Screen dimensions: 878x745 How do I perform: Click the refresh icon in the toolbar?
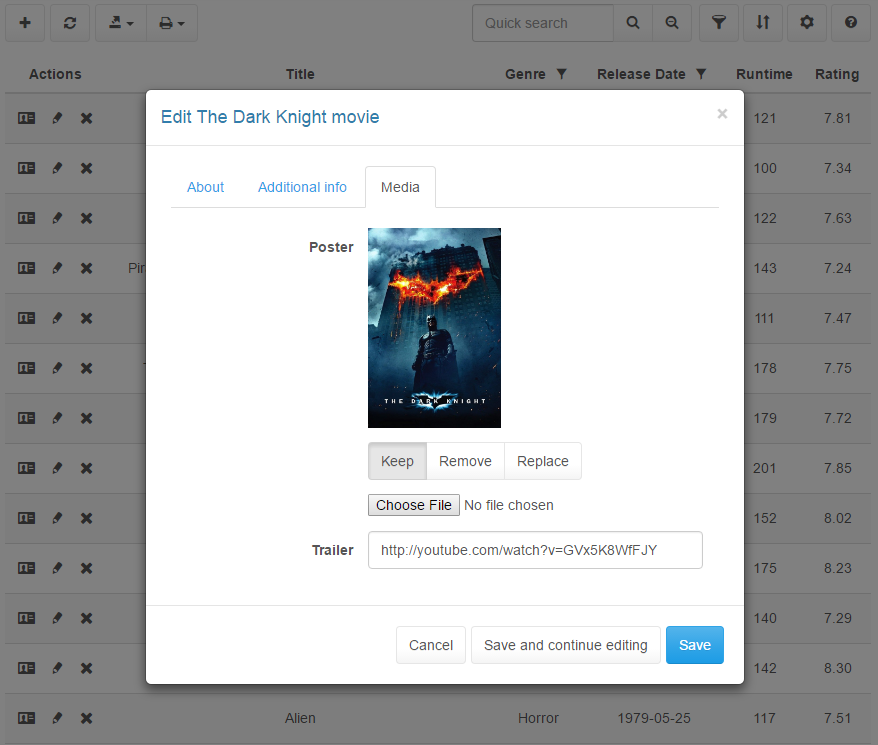(x=70, y=23)
